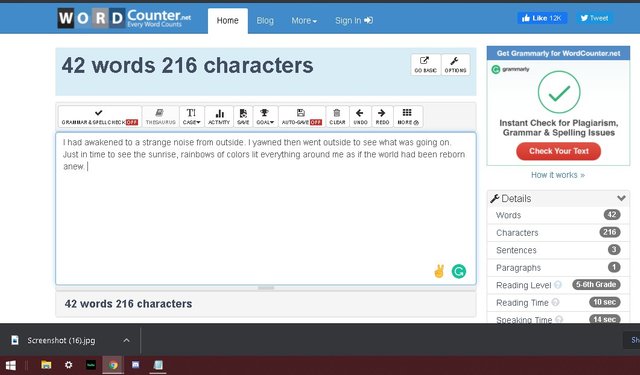Click inside the text editing area

(266, 208)
